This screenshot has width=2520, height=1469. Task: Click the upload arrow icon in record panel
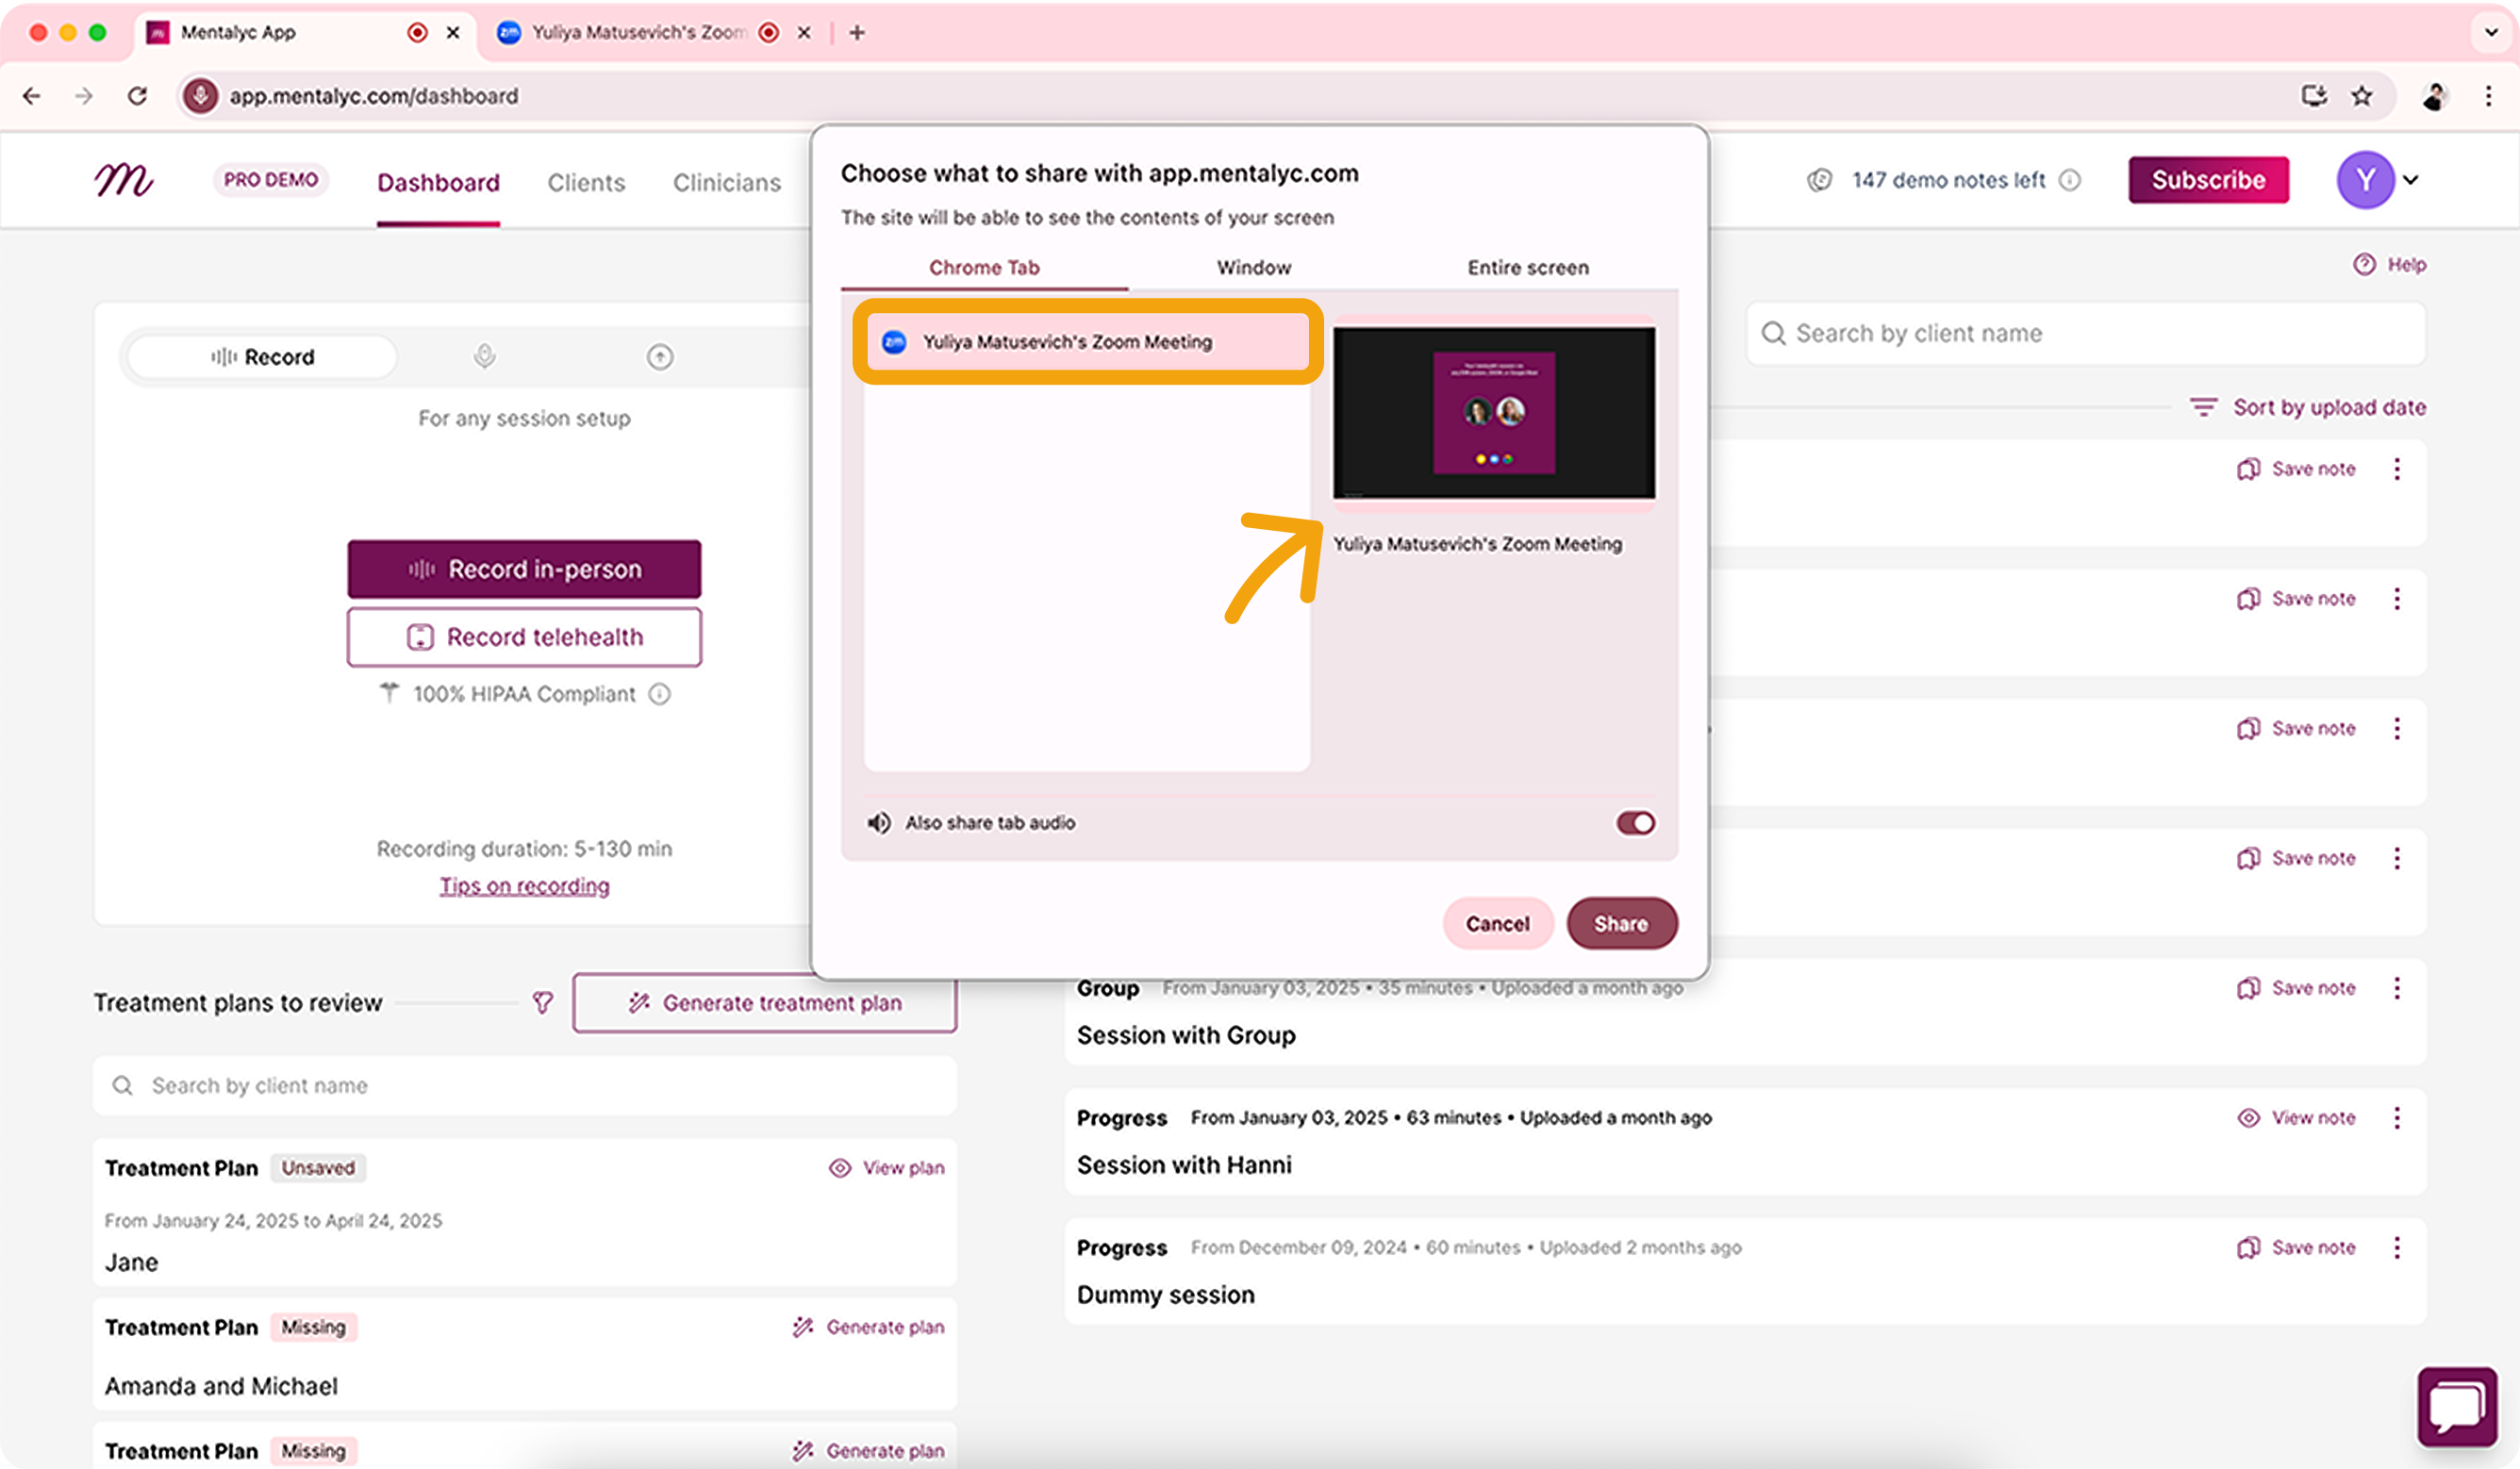click(x=659, y=357)
